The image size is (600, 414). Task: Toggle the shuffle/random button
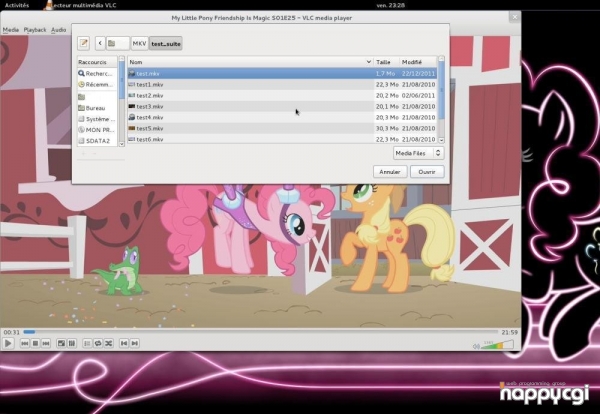(x=109, y=344)
